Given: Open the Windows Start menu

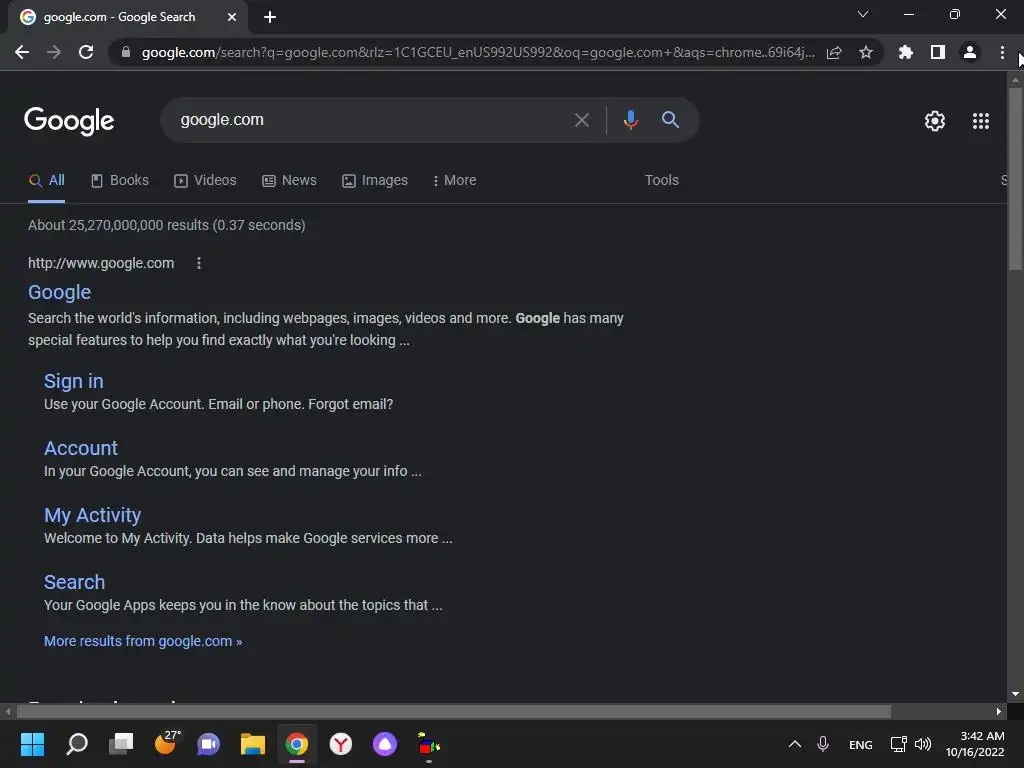Looking at the screenshot, I should [x=32, y=744].
